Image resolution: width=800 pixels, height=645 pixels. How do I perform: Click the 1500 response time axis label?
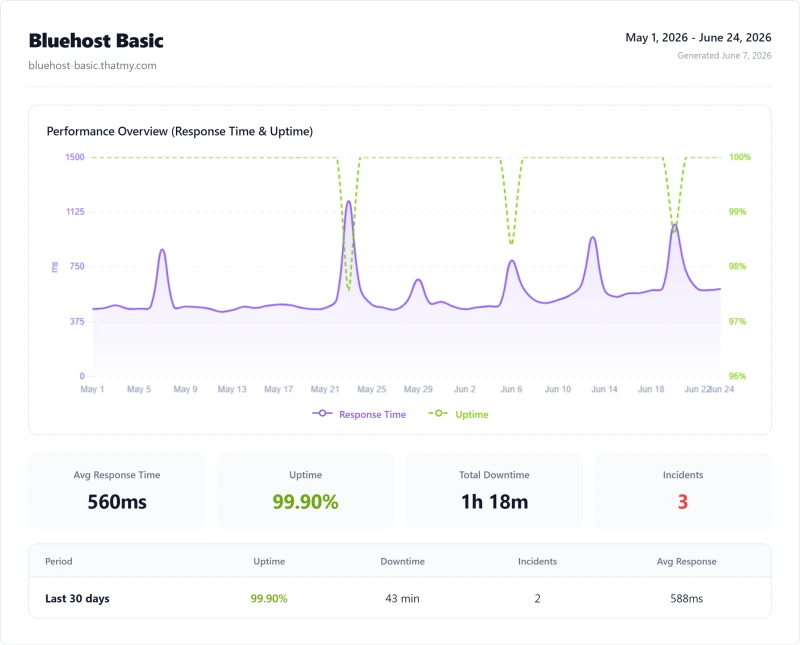coord(75,157)
